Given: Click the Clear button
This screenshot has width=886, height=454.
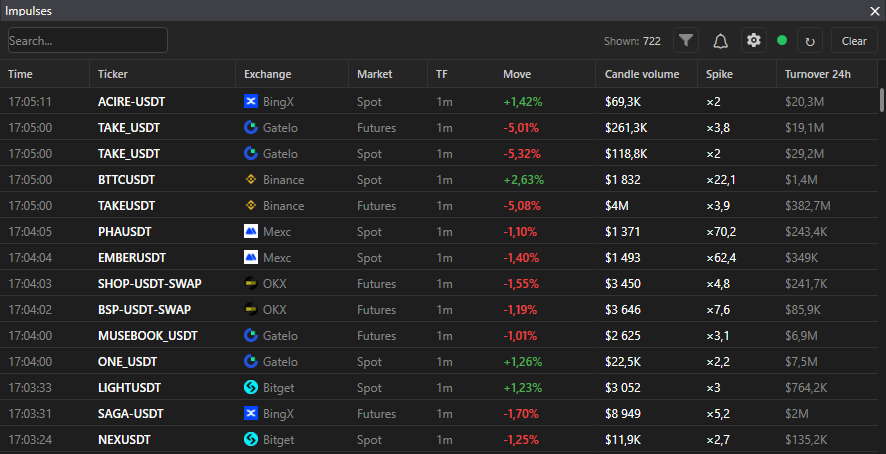Looking at the screenshot, I should (854, 41).
